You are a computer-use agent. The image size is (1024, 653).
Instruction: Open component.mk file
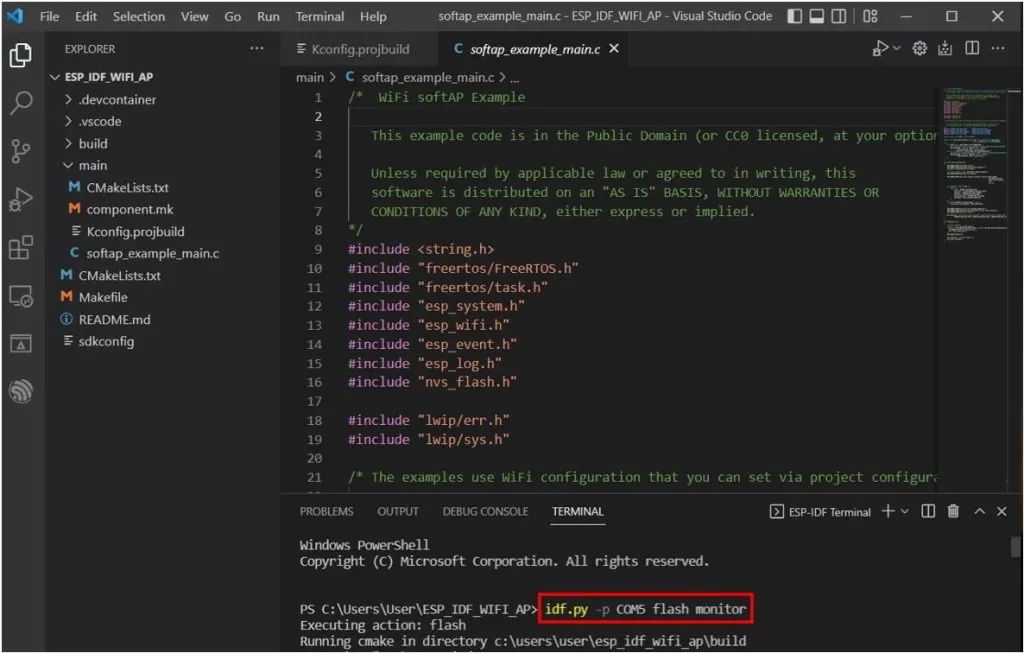pos(163,209)
